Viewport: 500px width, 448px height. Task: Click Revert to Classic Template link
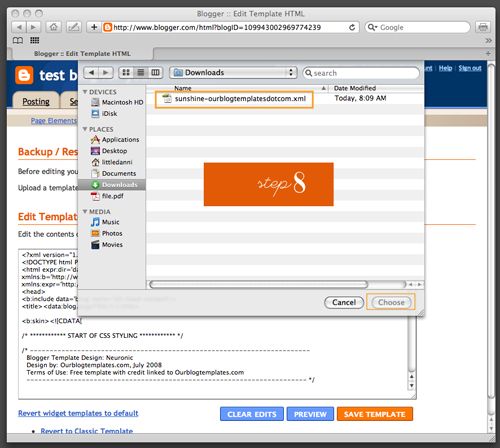coord(87,431)
